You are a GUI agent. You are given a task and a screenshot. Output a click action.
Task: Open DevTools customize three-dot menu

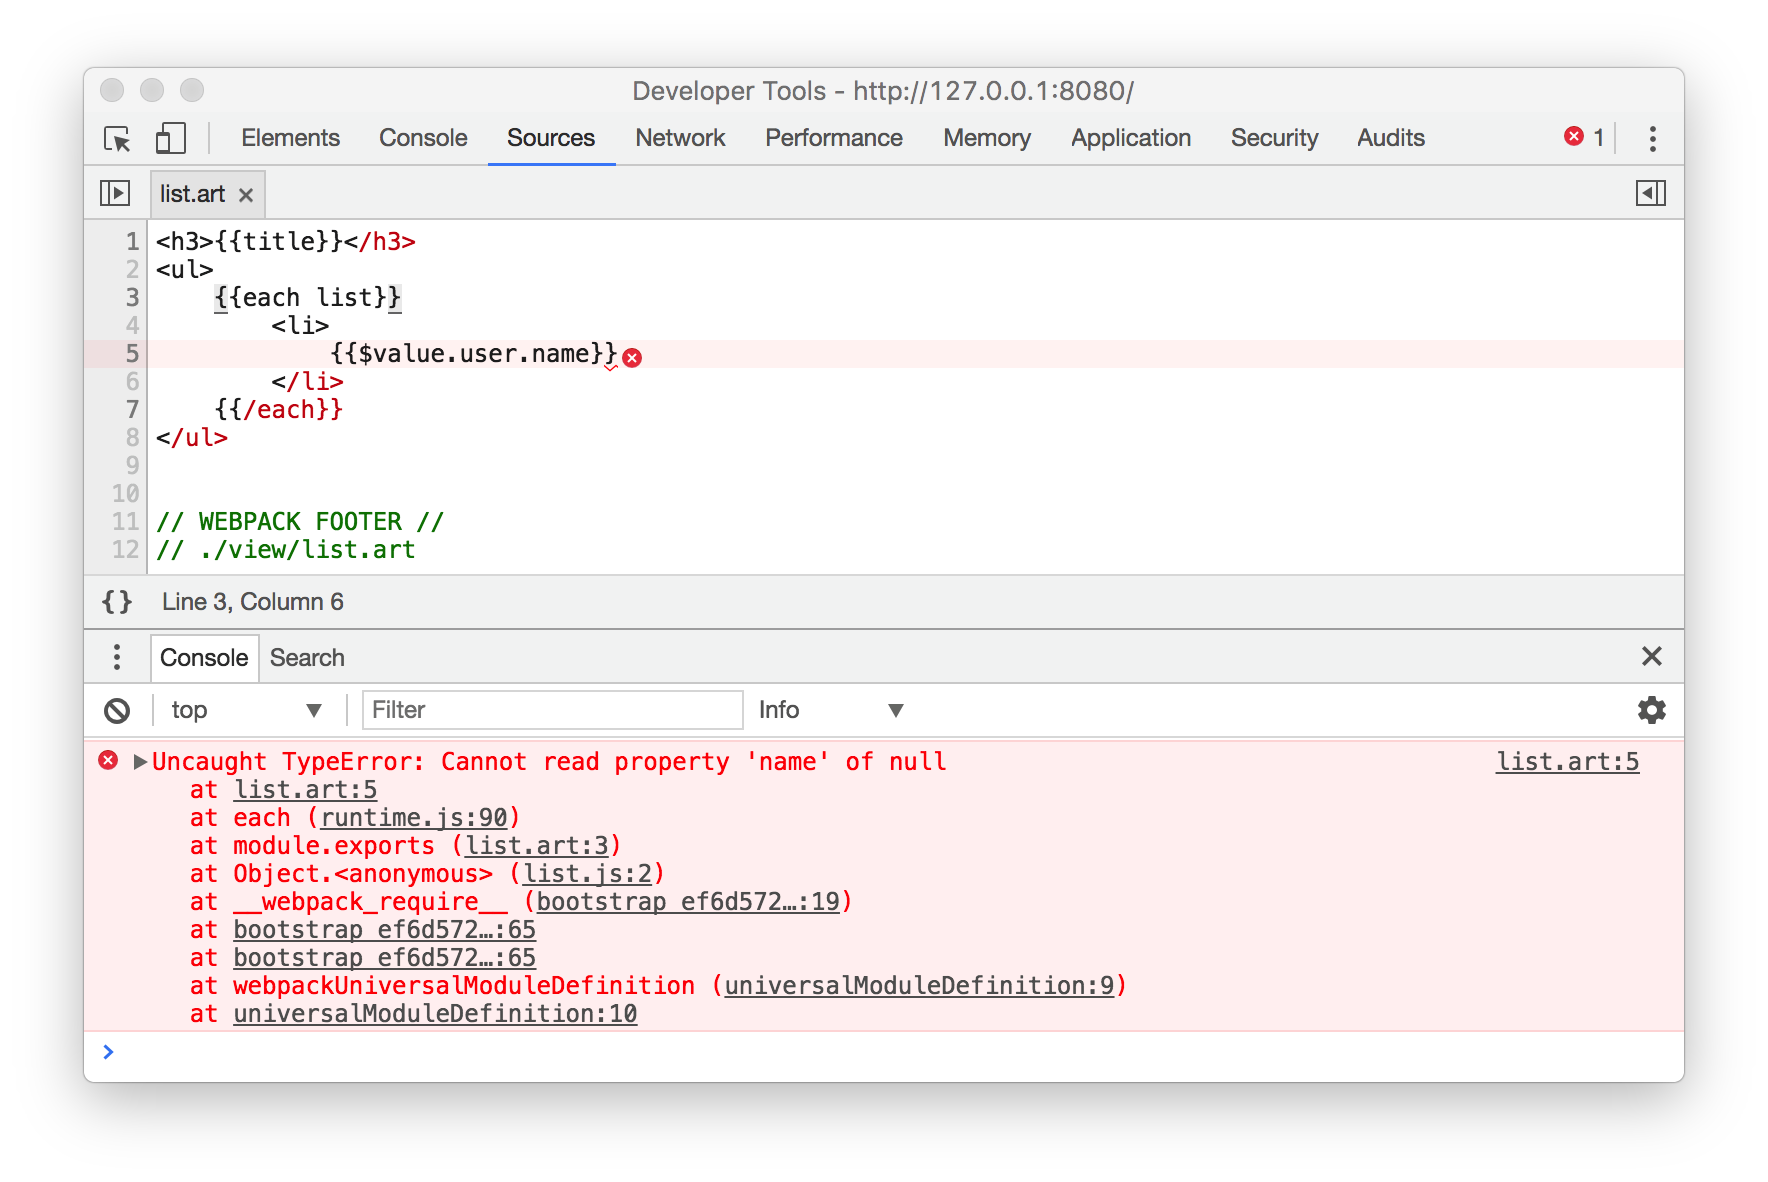pos(1652,138)
